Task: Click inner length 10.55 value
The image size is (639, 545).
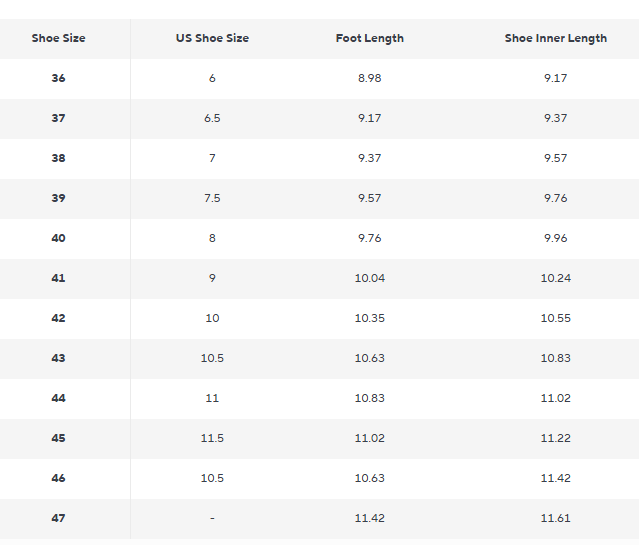Action: 555,318
